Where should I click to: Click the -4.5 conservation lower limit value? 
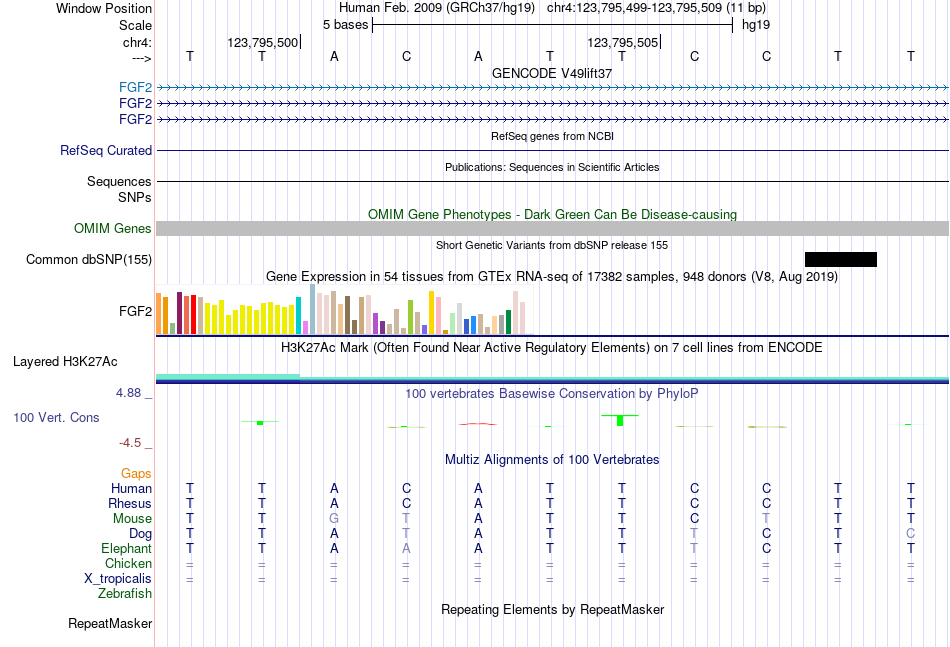pos(130,443)
